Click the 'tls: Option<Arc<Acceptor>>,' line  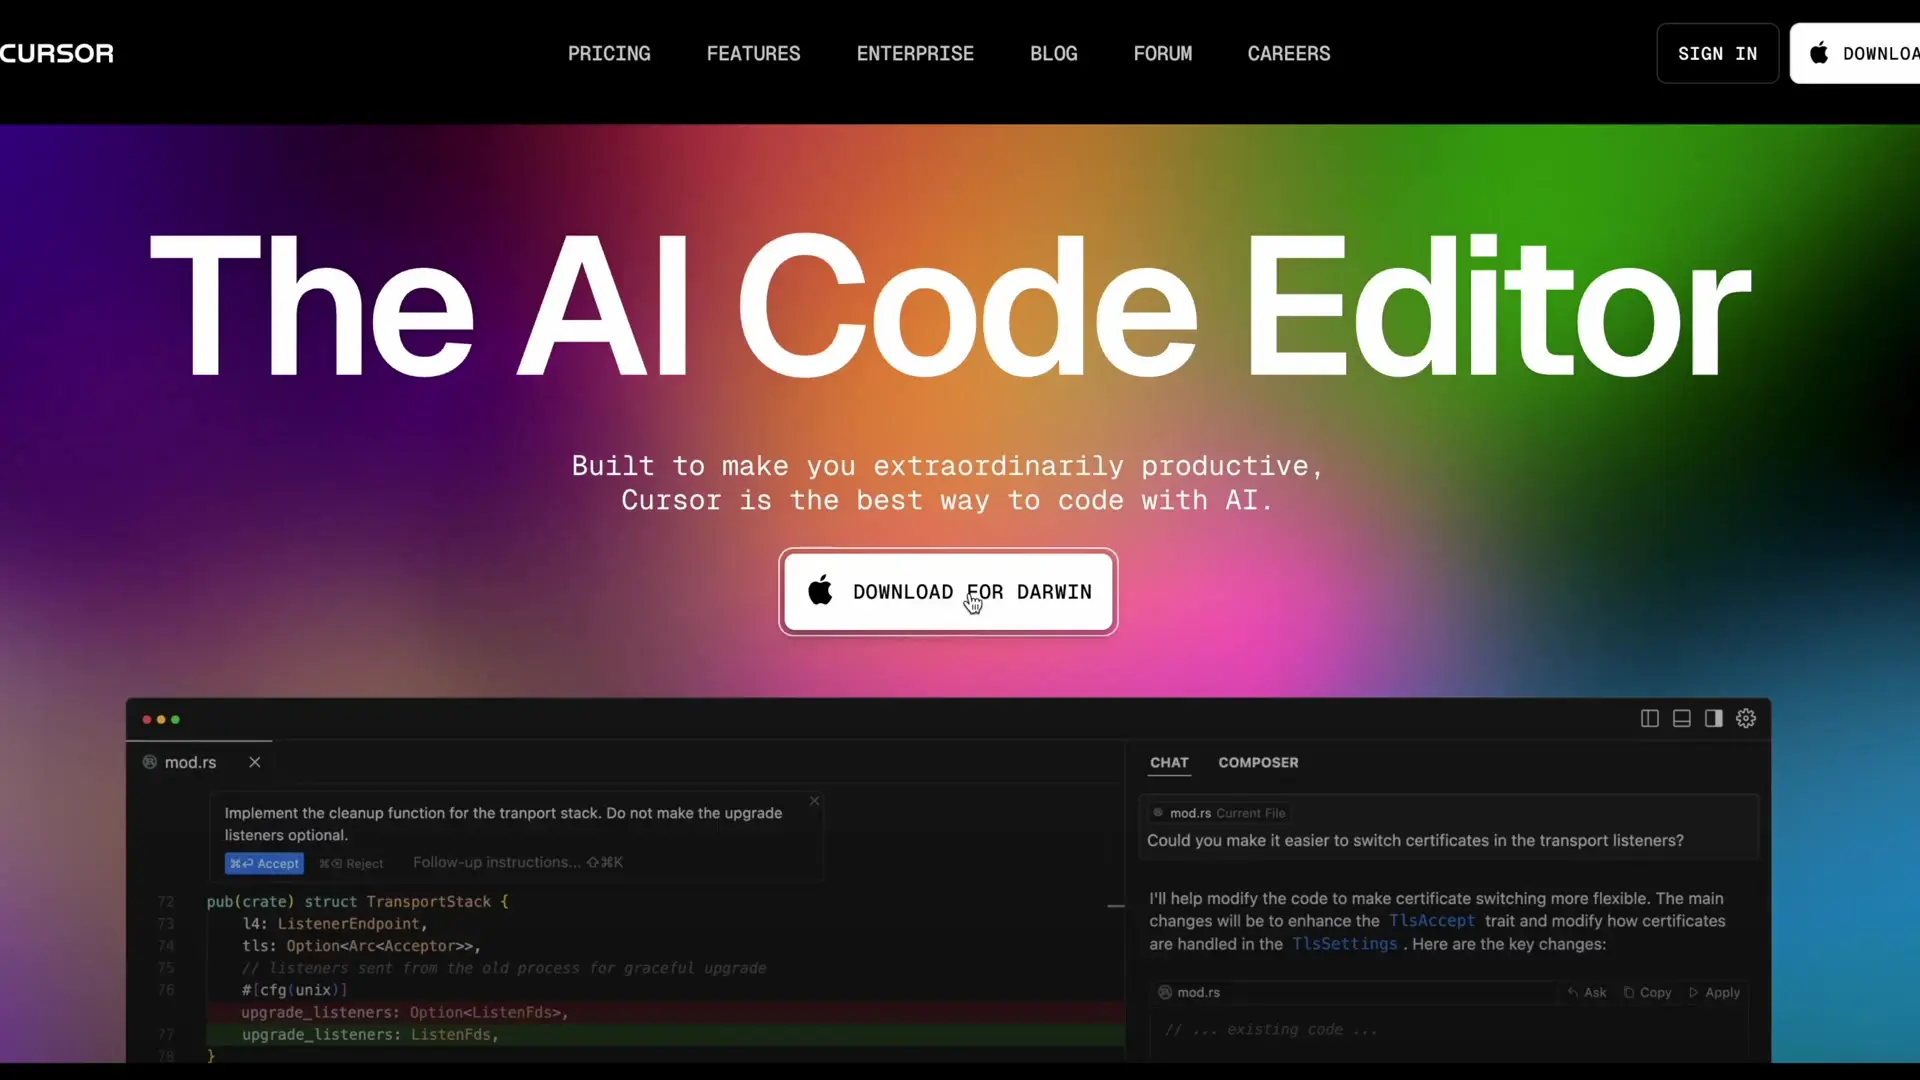pyautogui.click(x=361, y=945)
